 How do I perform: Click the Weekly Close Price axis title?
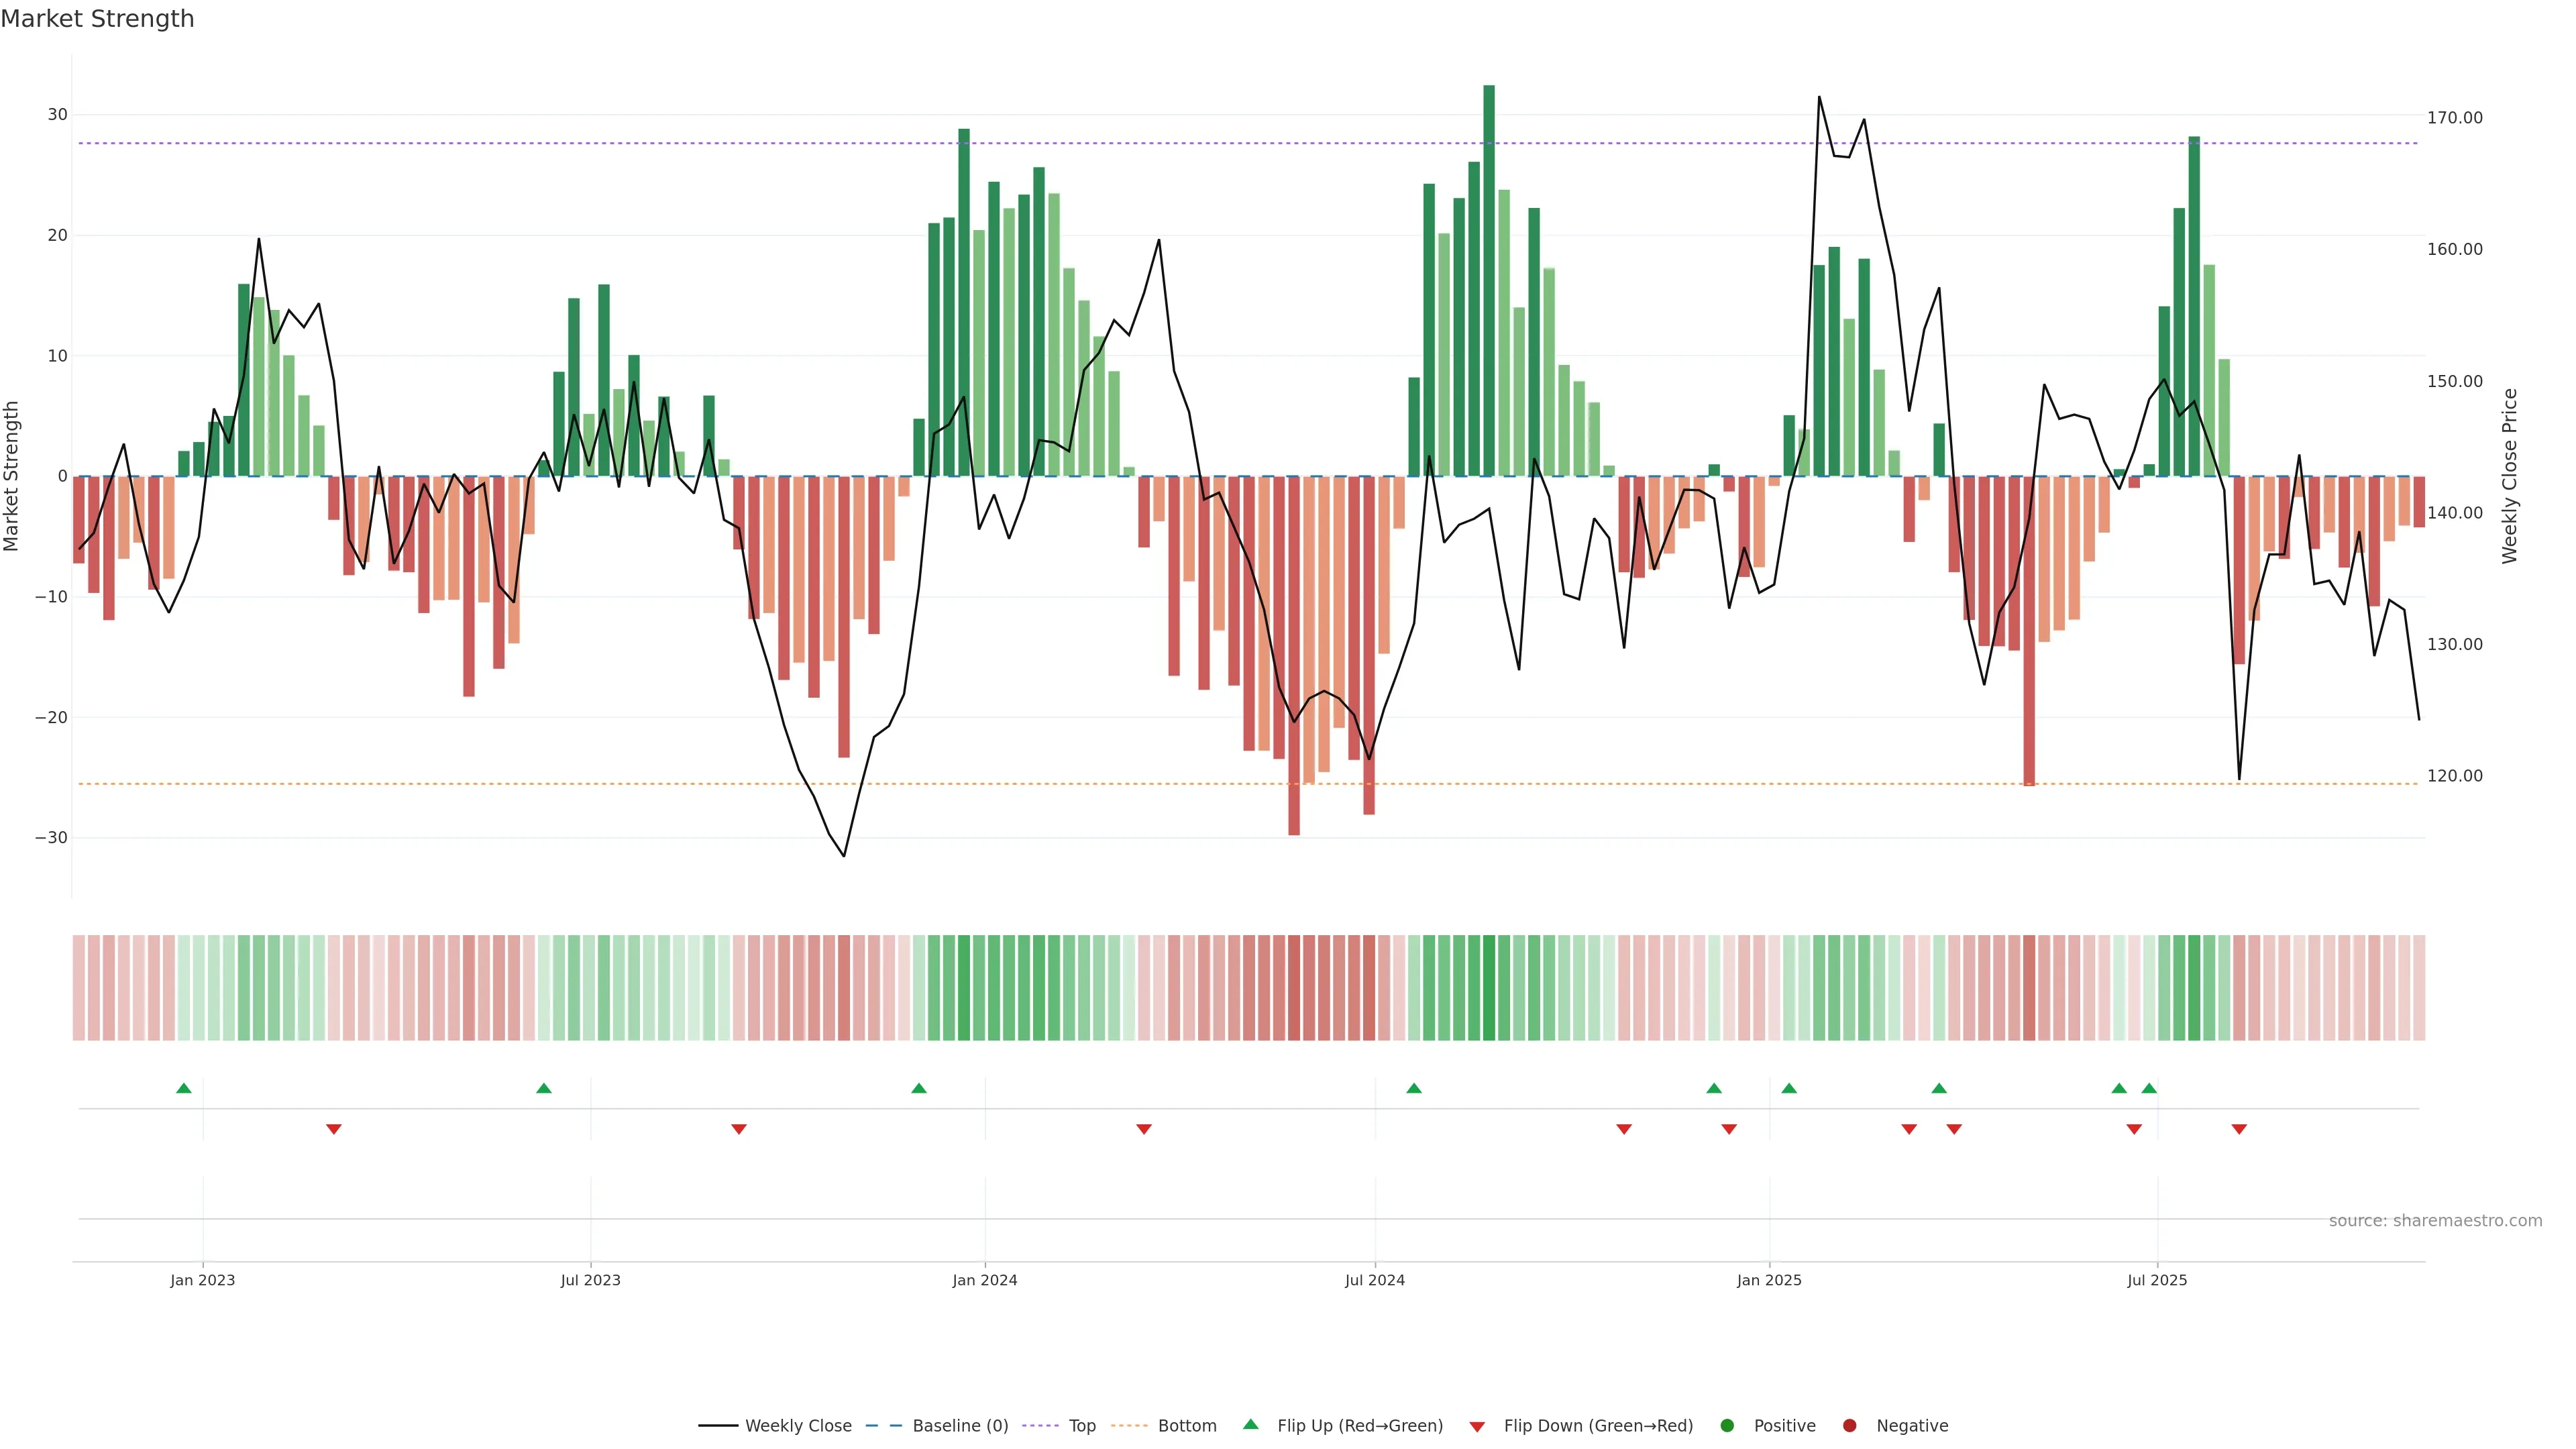click(x=2510, y=476)
